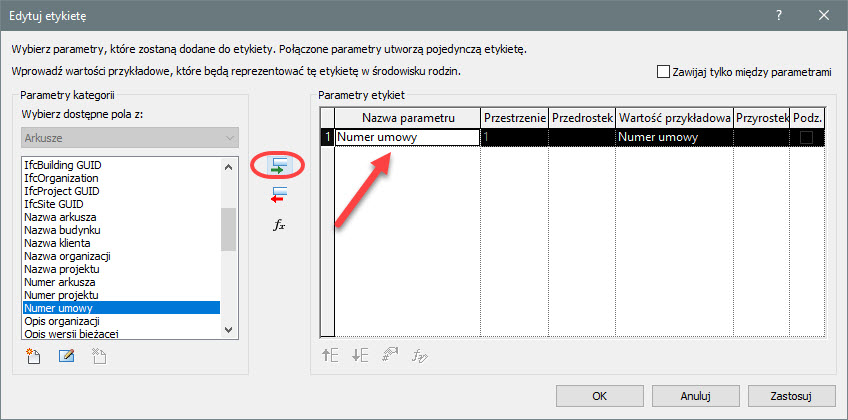Click the Wartość przykładowa cell in row 1

coord(674,138)
